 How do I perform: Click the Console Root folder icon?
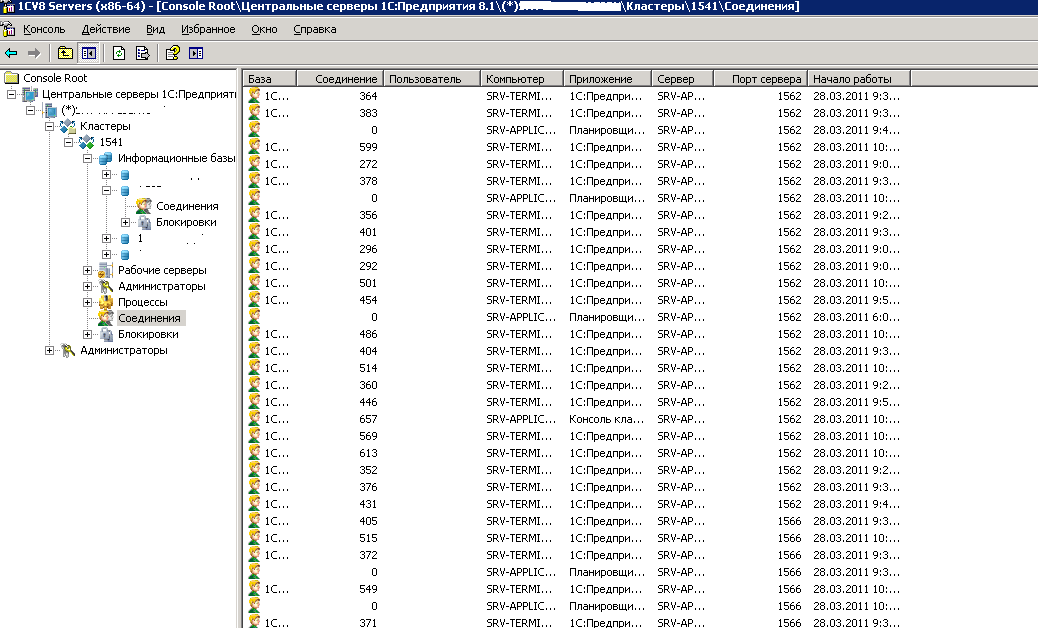pos(11,77)
